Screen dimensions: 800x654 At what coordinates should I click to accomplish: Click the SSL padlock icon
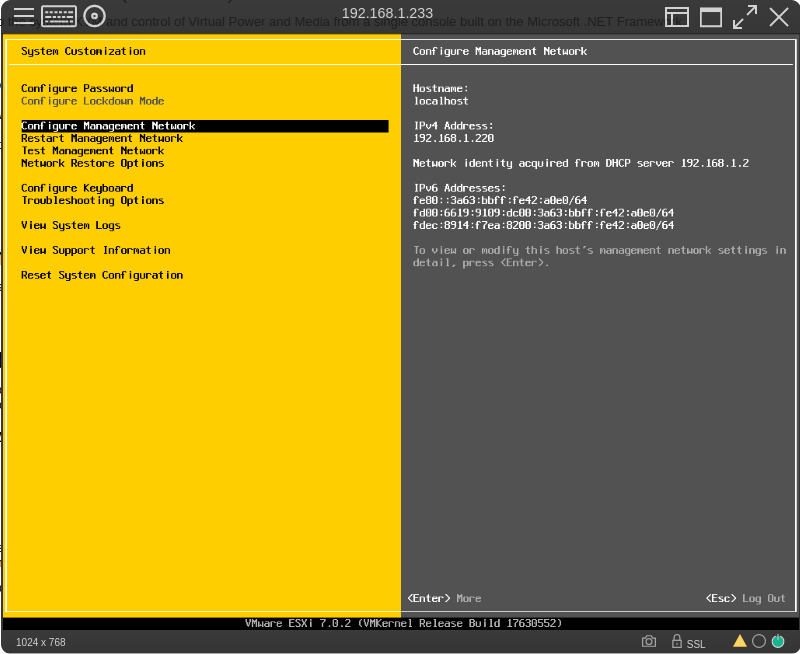pyautogui.click(x=677, y=641)
